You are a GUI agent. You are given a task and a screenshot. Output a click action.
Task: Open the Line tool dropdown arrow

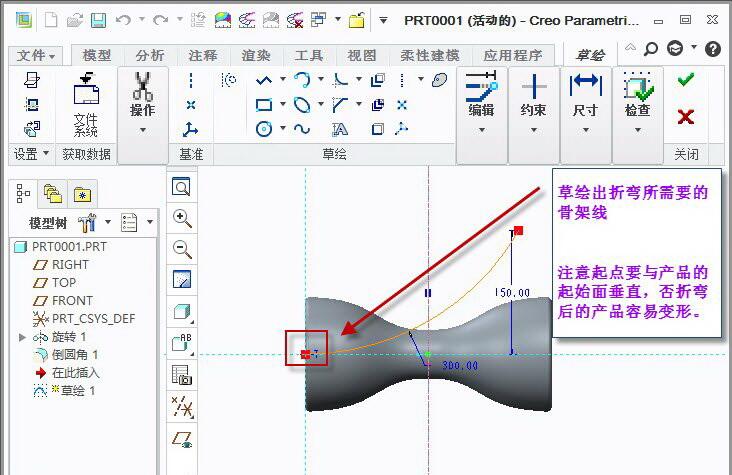point(282,79)
